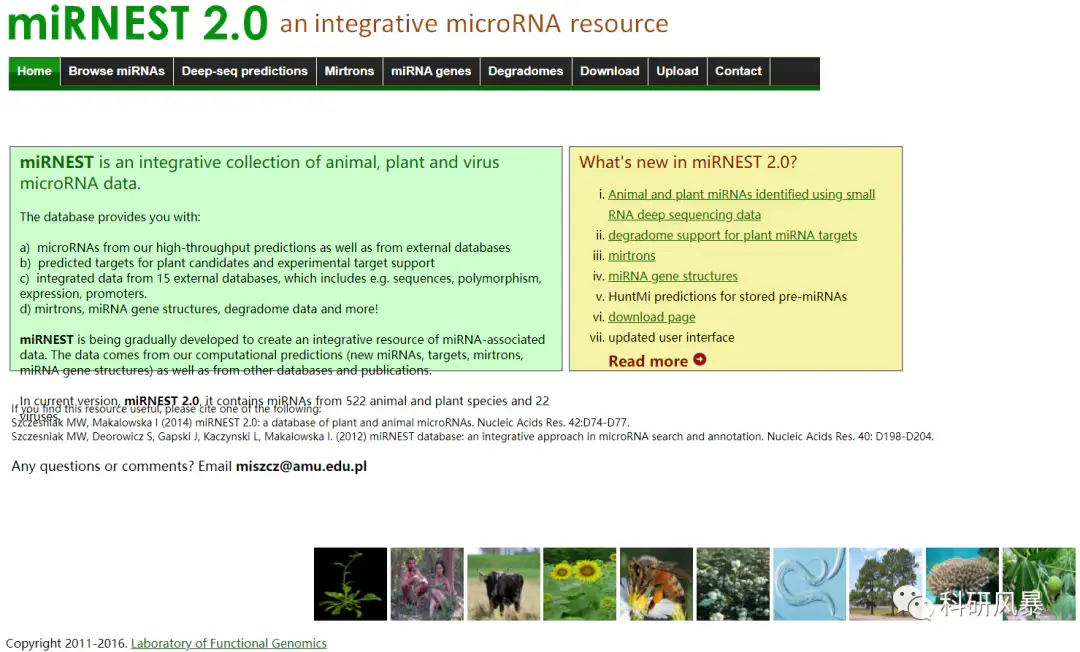The image size is (1080, 652).
Task: Click the coral thumbnail
Action: click(962, 584)
